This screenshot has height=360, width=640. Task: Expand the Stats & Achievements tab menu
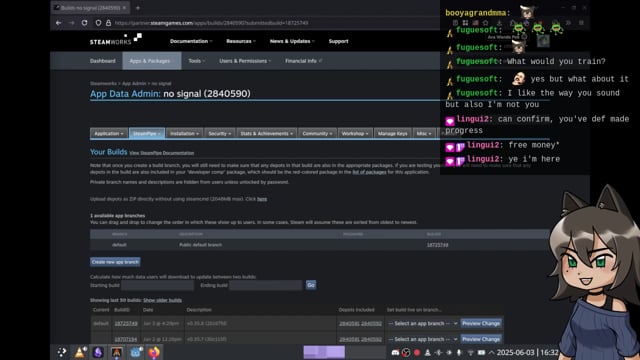coord(266,133)
